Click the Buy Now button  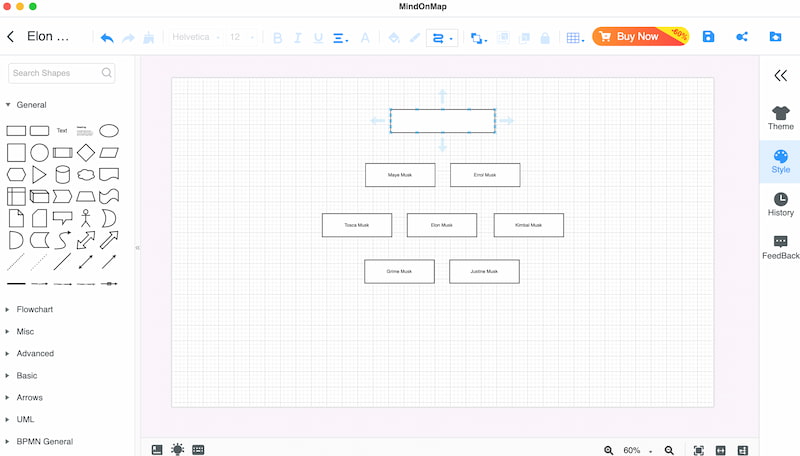[640, 36]
